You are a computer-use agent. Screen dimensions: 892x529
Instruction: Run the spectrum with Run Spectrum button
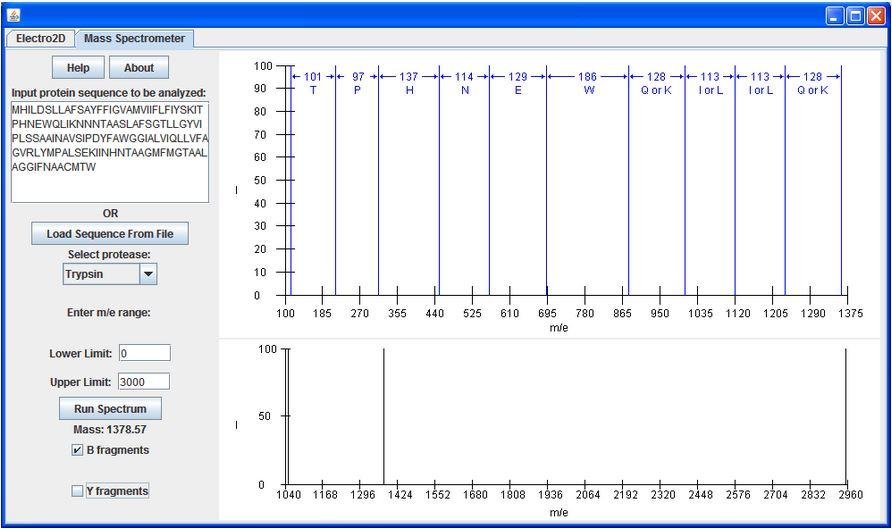click(x=110, y=409)
